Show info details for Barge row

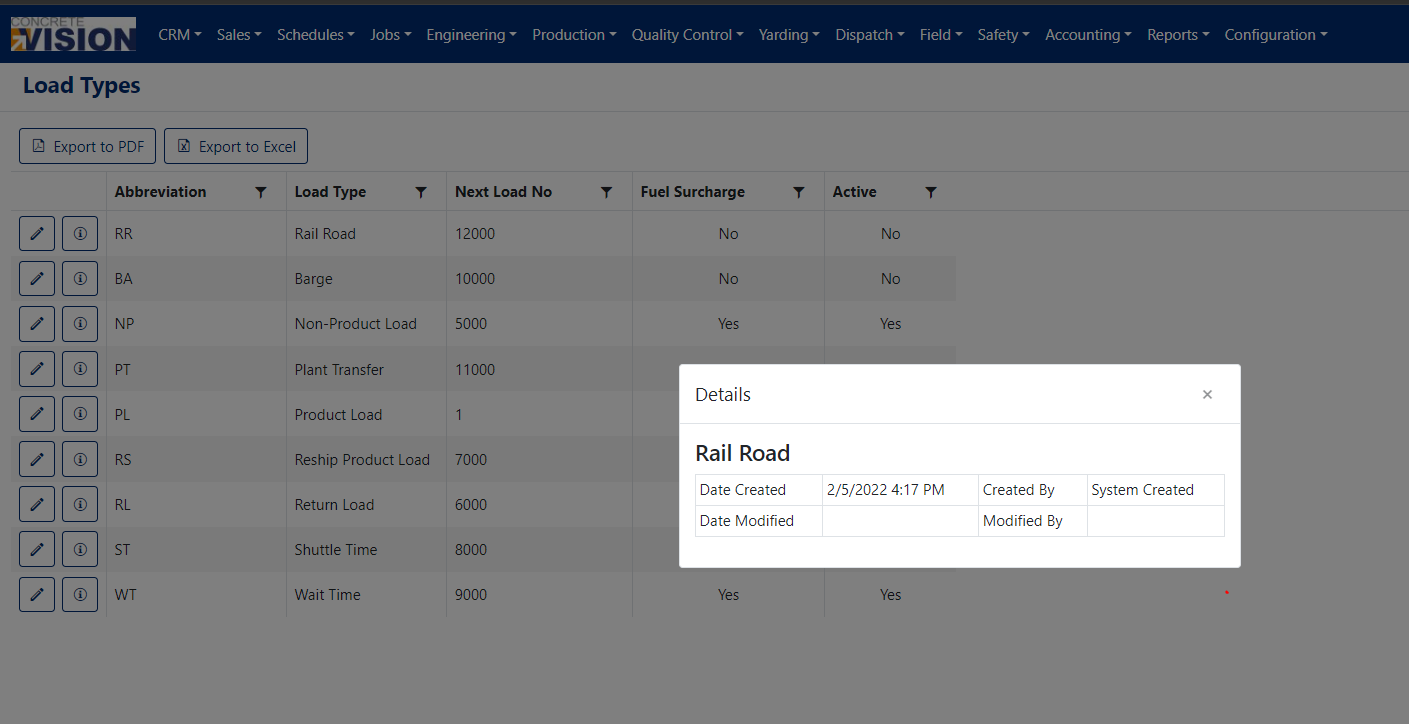80,278
